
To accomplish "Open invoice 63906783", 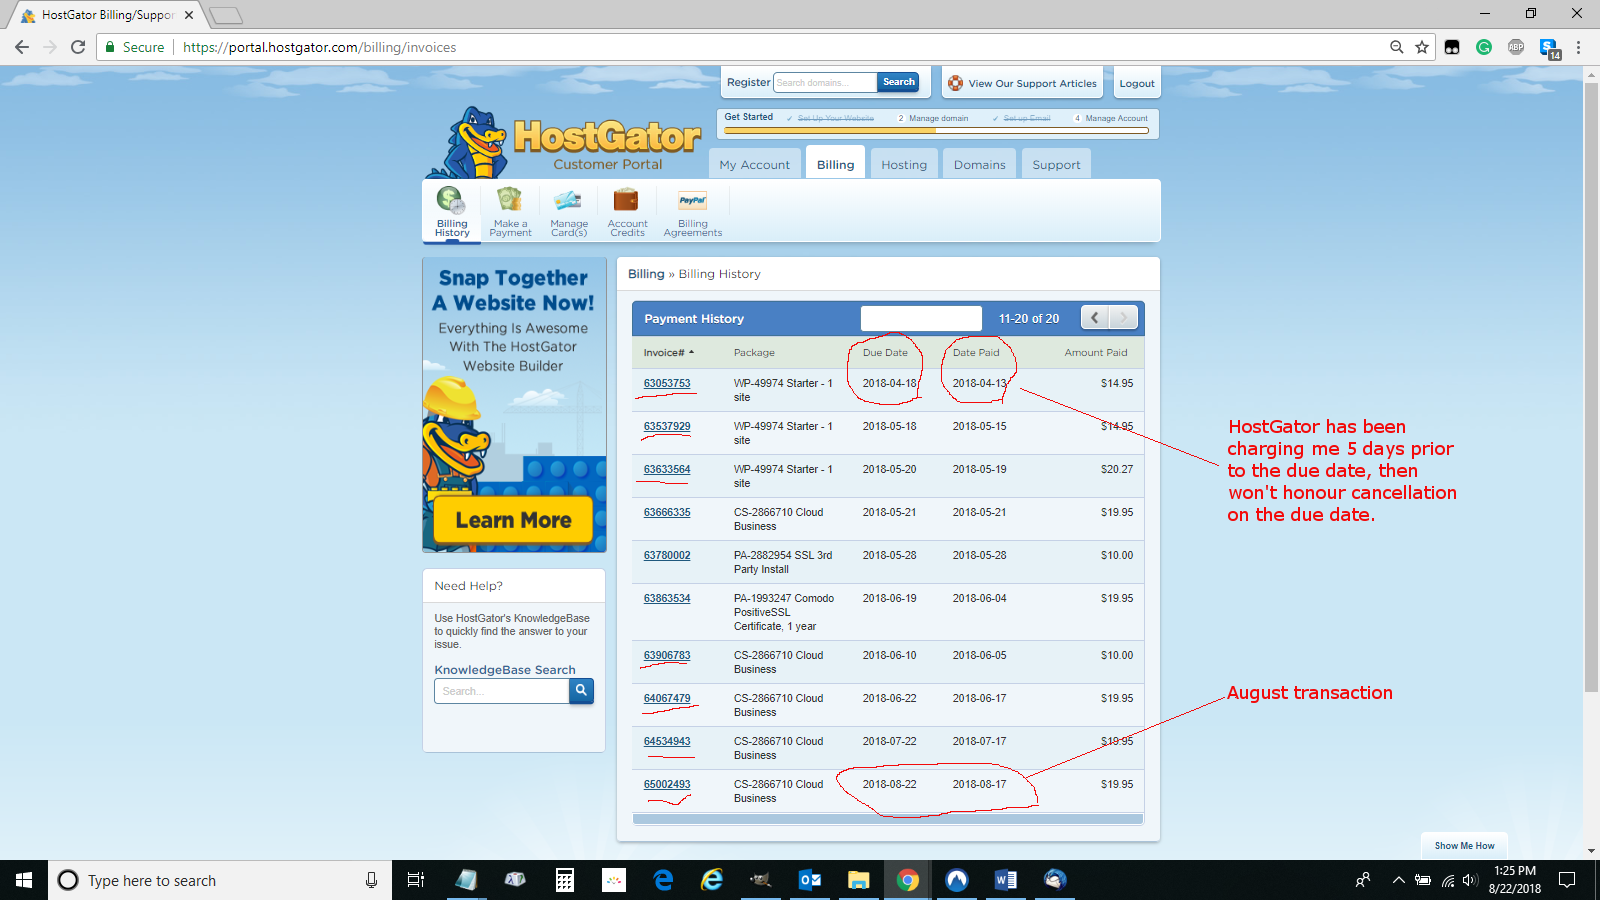I will click(x=667, y=655).
